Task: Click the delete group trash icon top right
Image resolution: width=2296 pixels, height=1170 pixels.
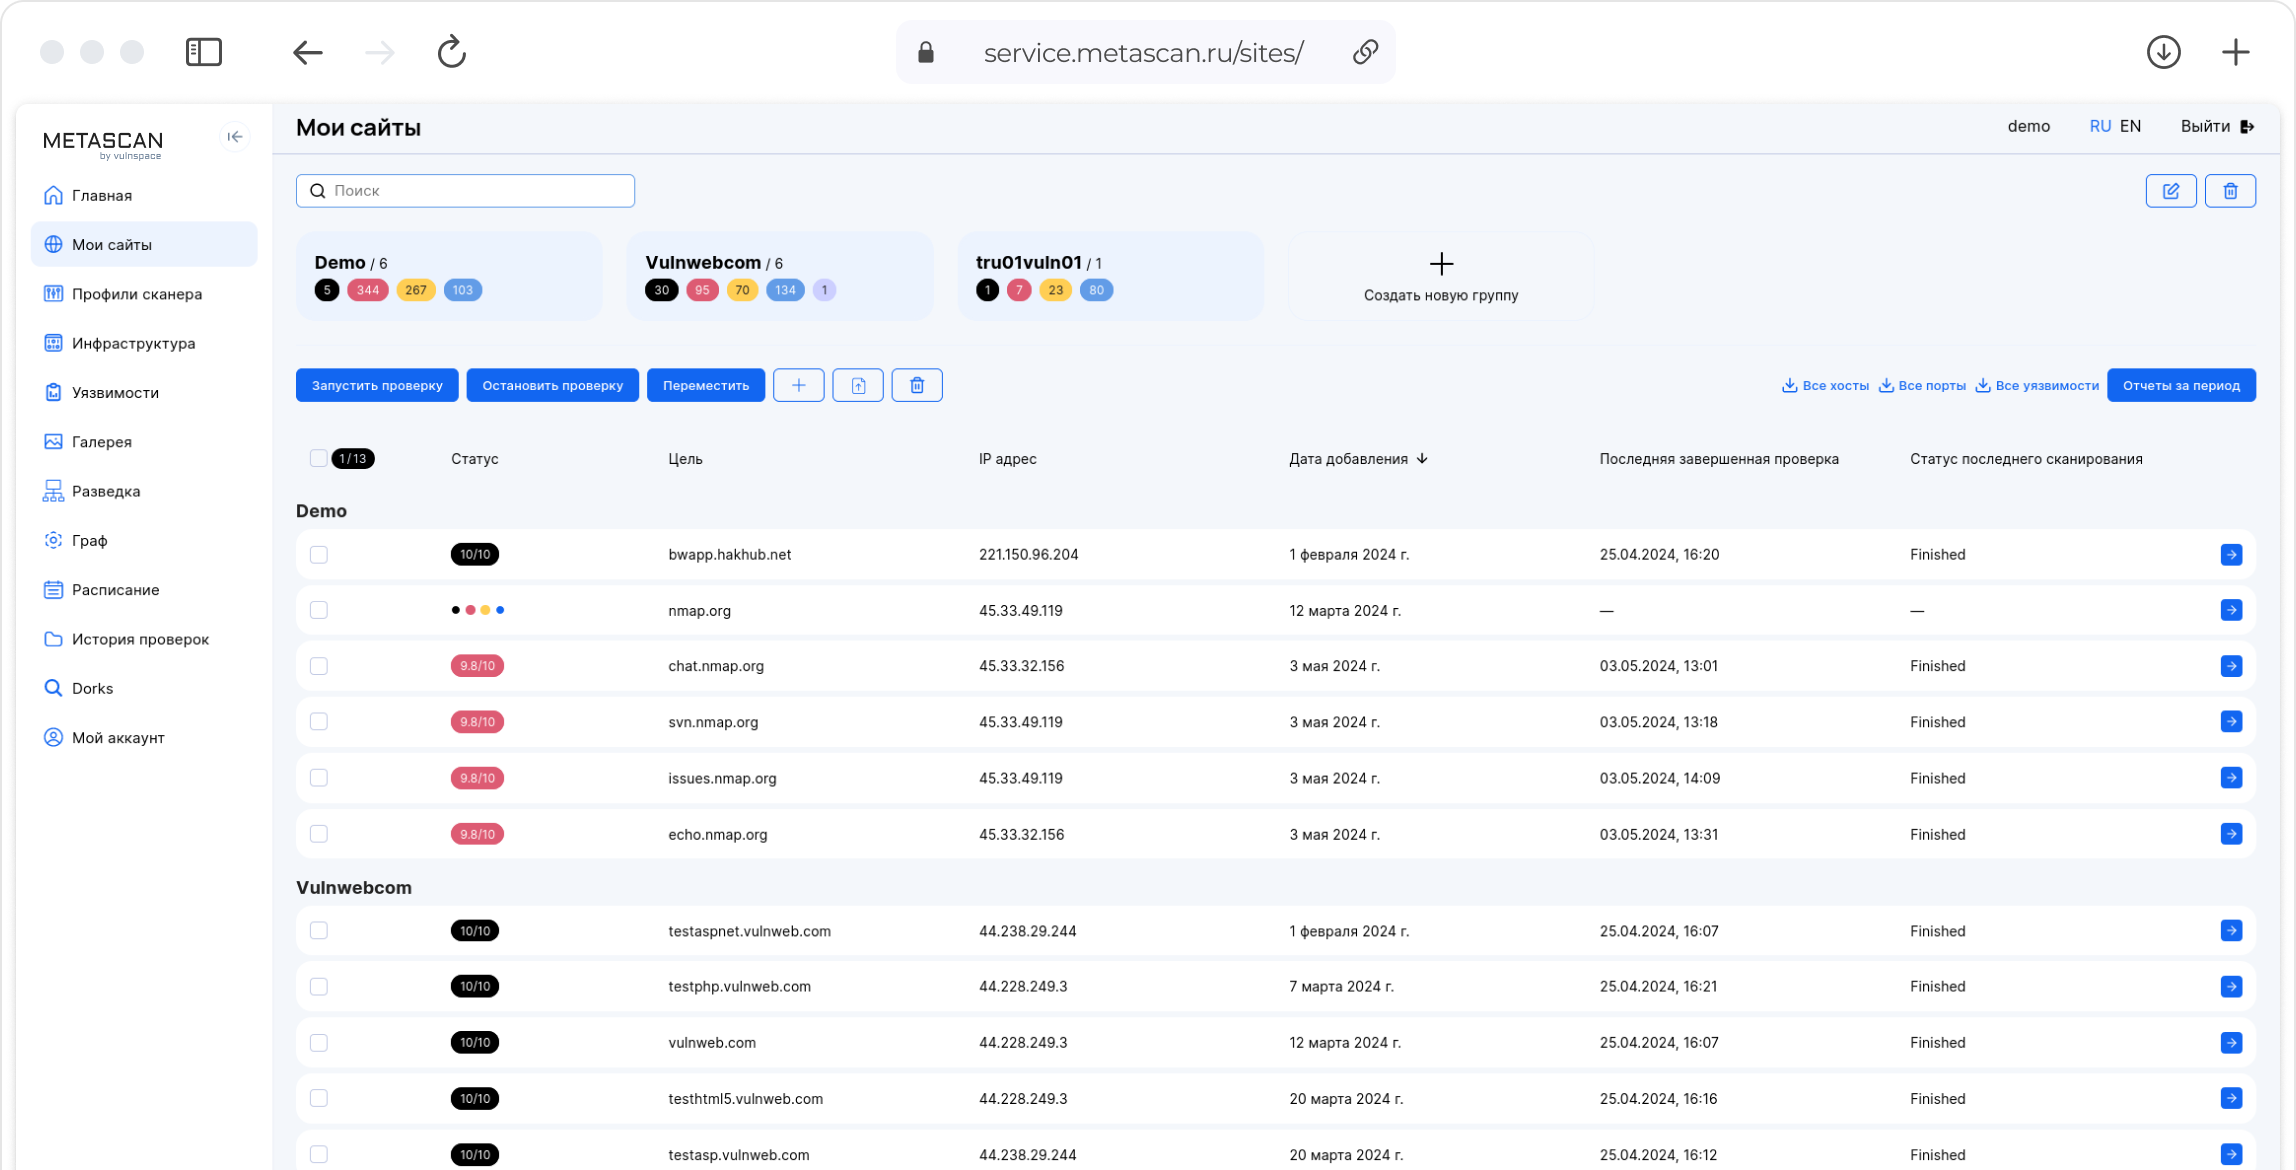Action: 2230,191
